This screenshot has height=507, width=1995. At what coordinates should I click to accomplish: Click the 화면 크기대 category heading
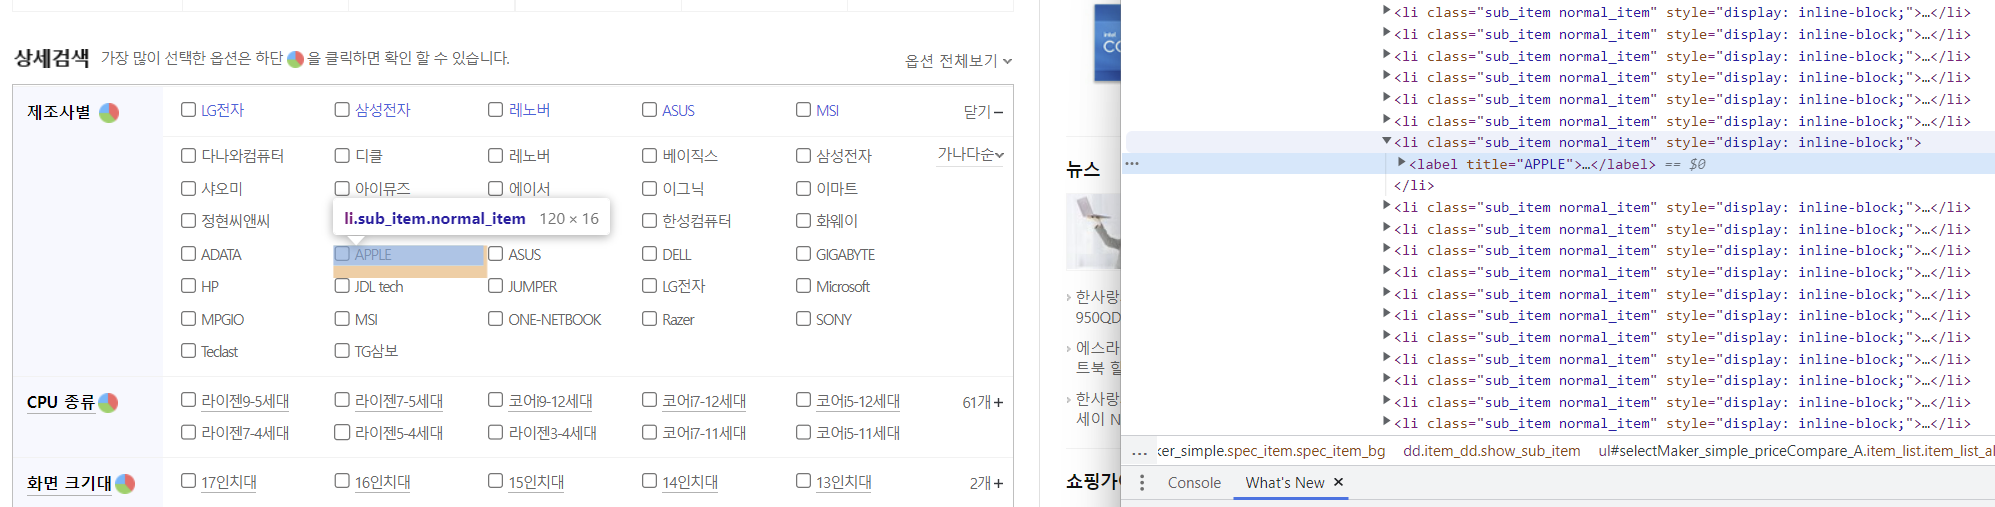[69, 483]
